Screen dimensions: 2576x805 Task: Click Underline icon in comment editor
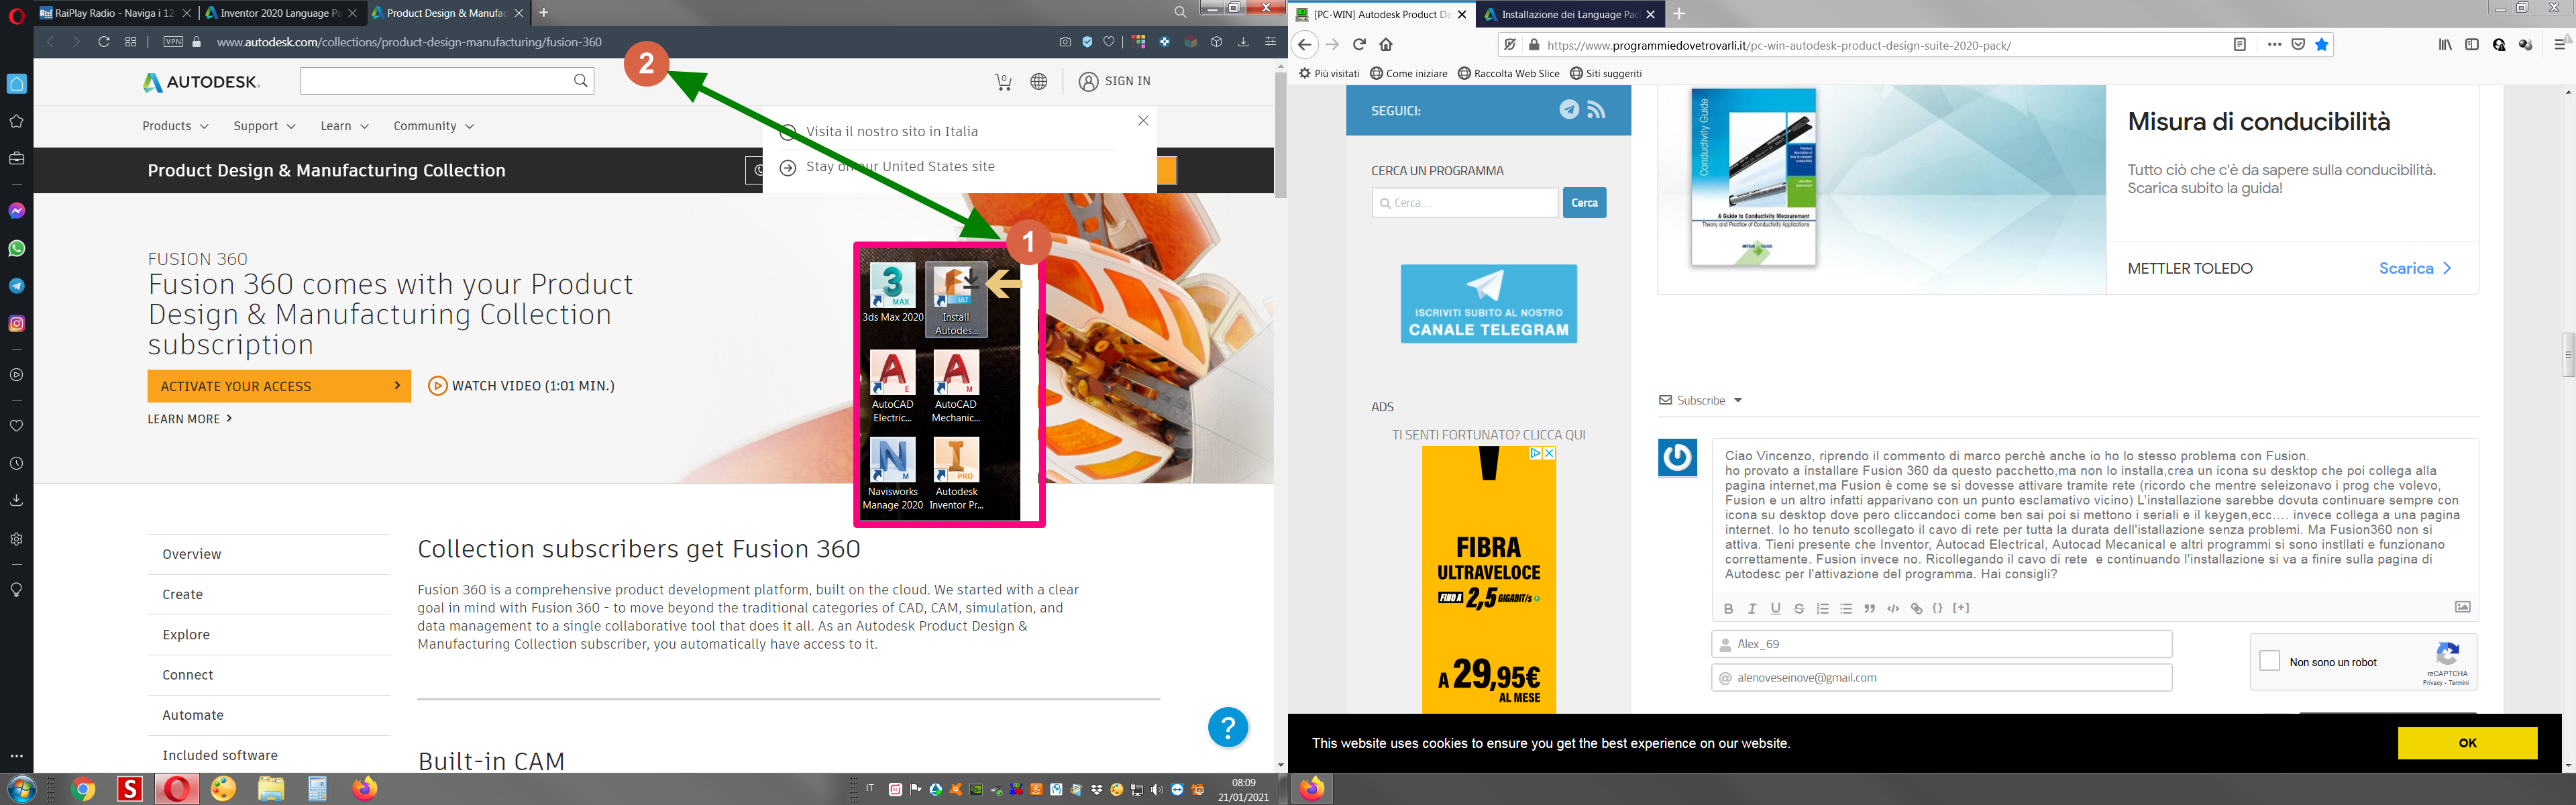1775,609
